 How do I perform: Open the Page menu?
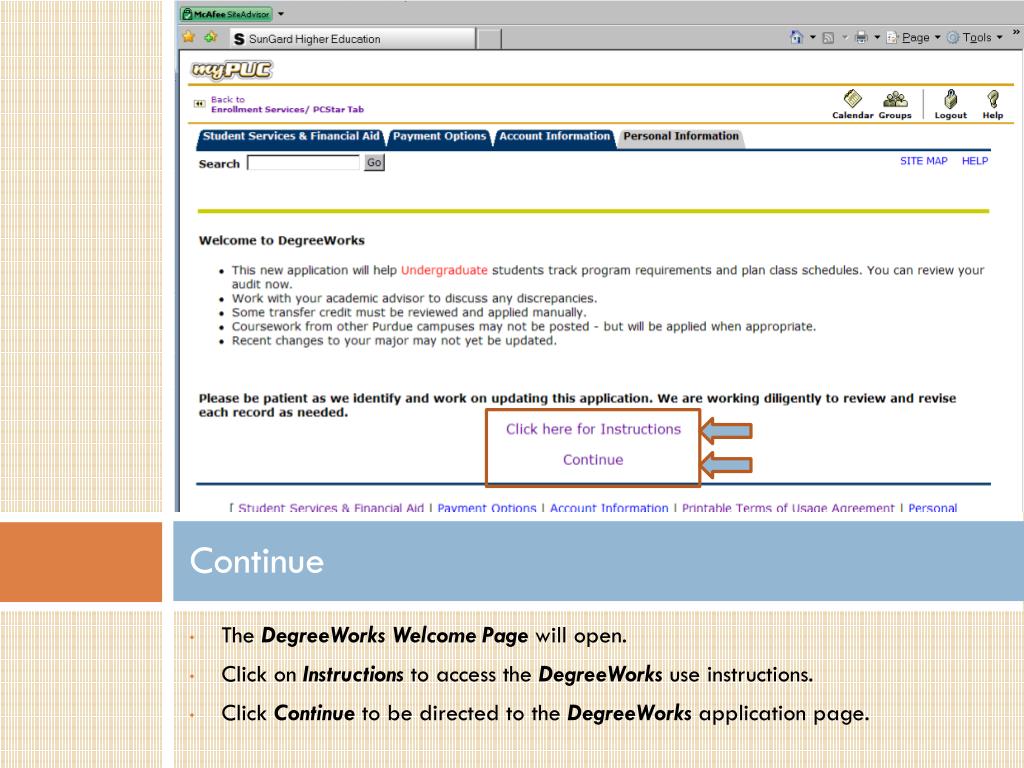click(x=913, y=38)
